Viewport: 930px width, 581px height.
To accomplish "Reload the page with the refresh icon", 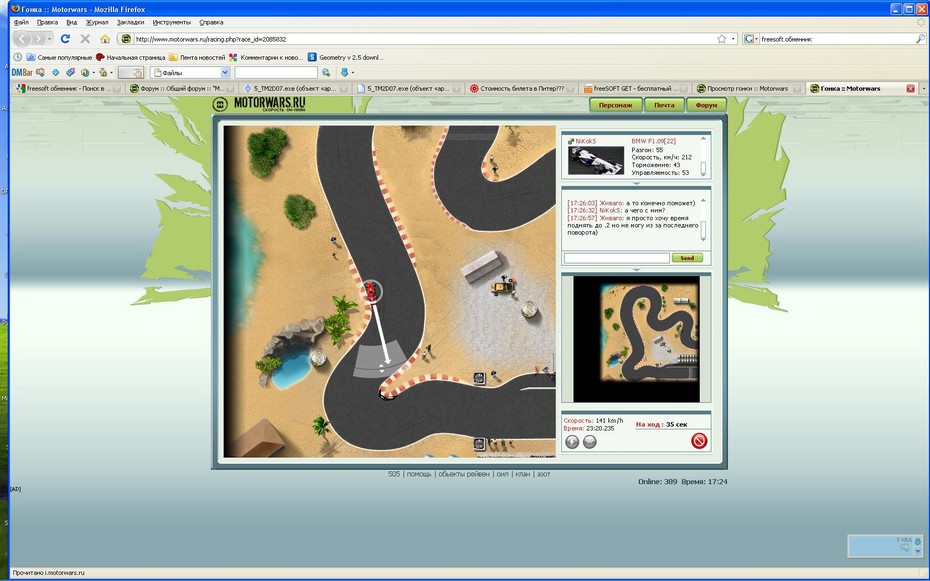I will [65, 39].
